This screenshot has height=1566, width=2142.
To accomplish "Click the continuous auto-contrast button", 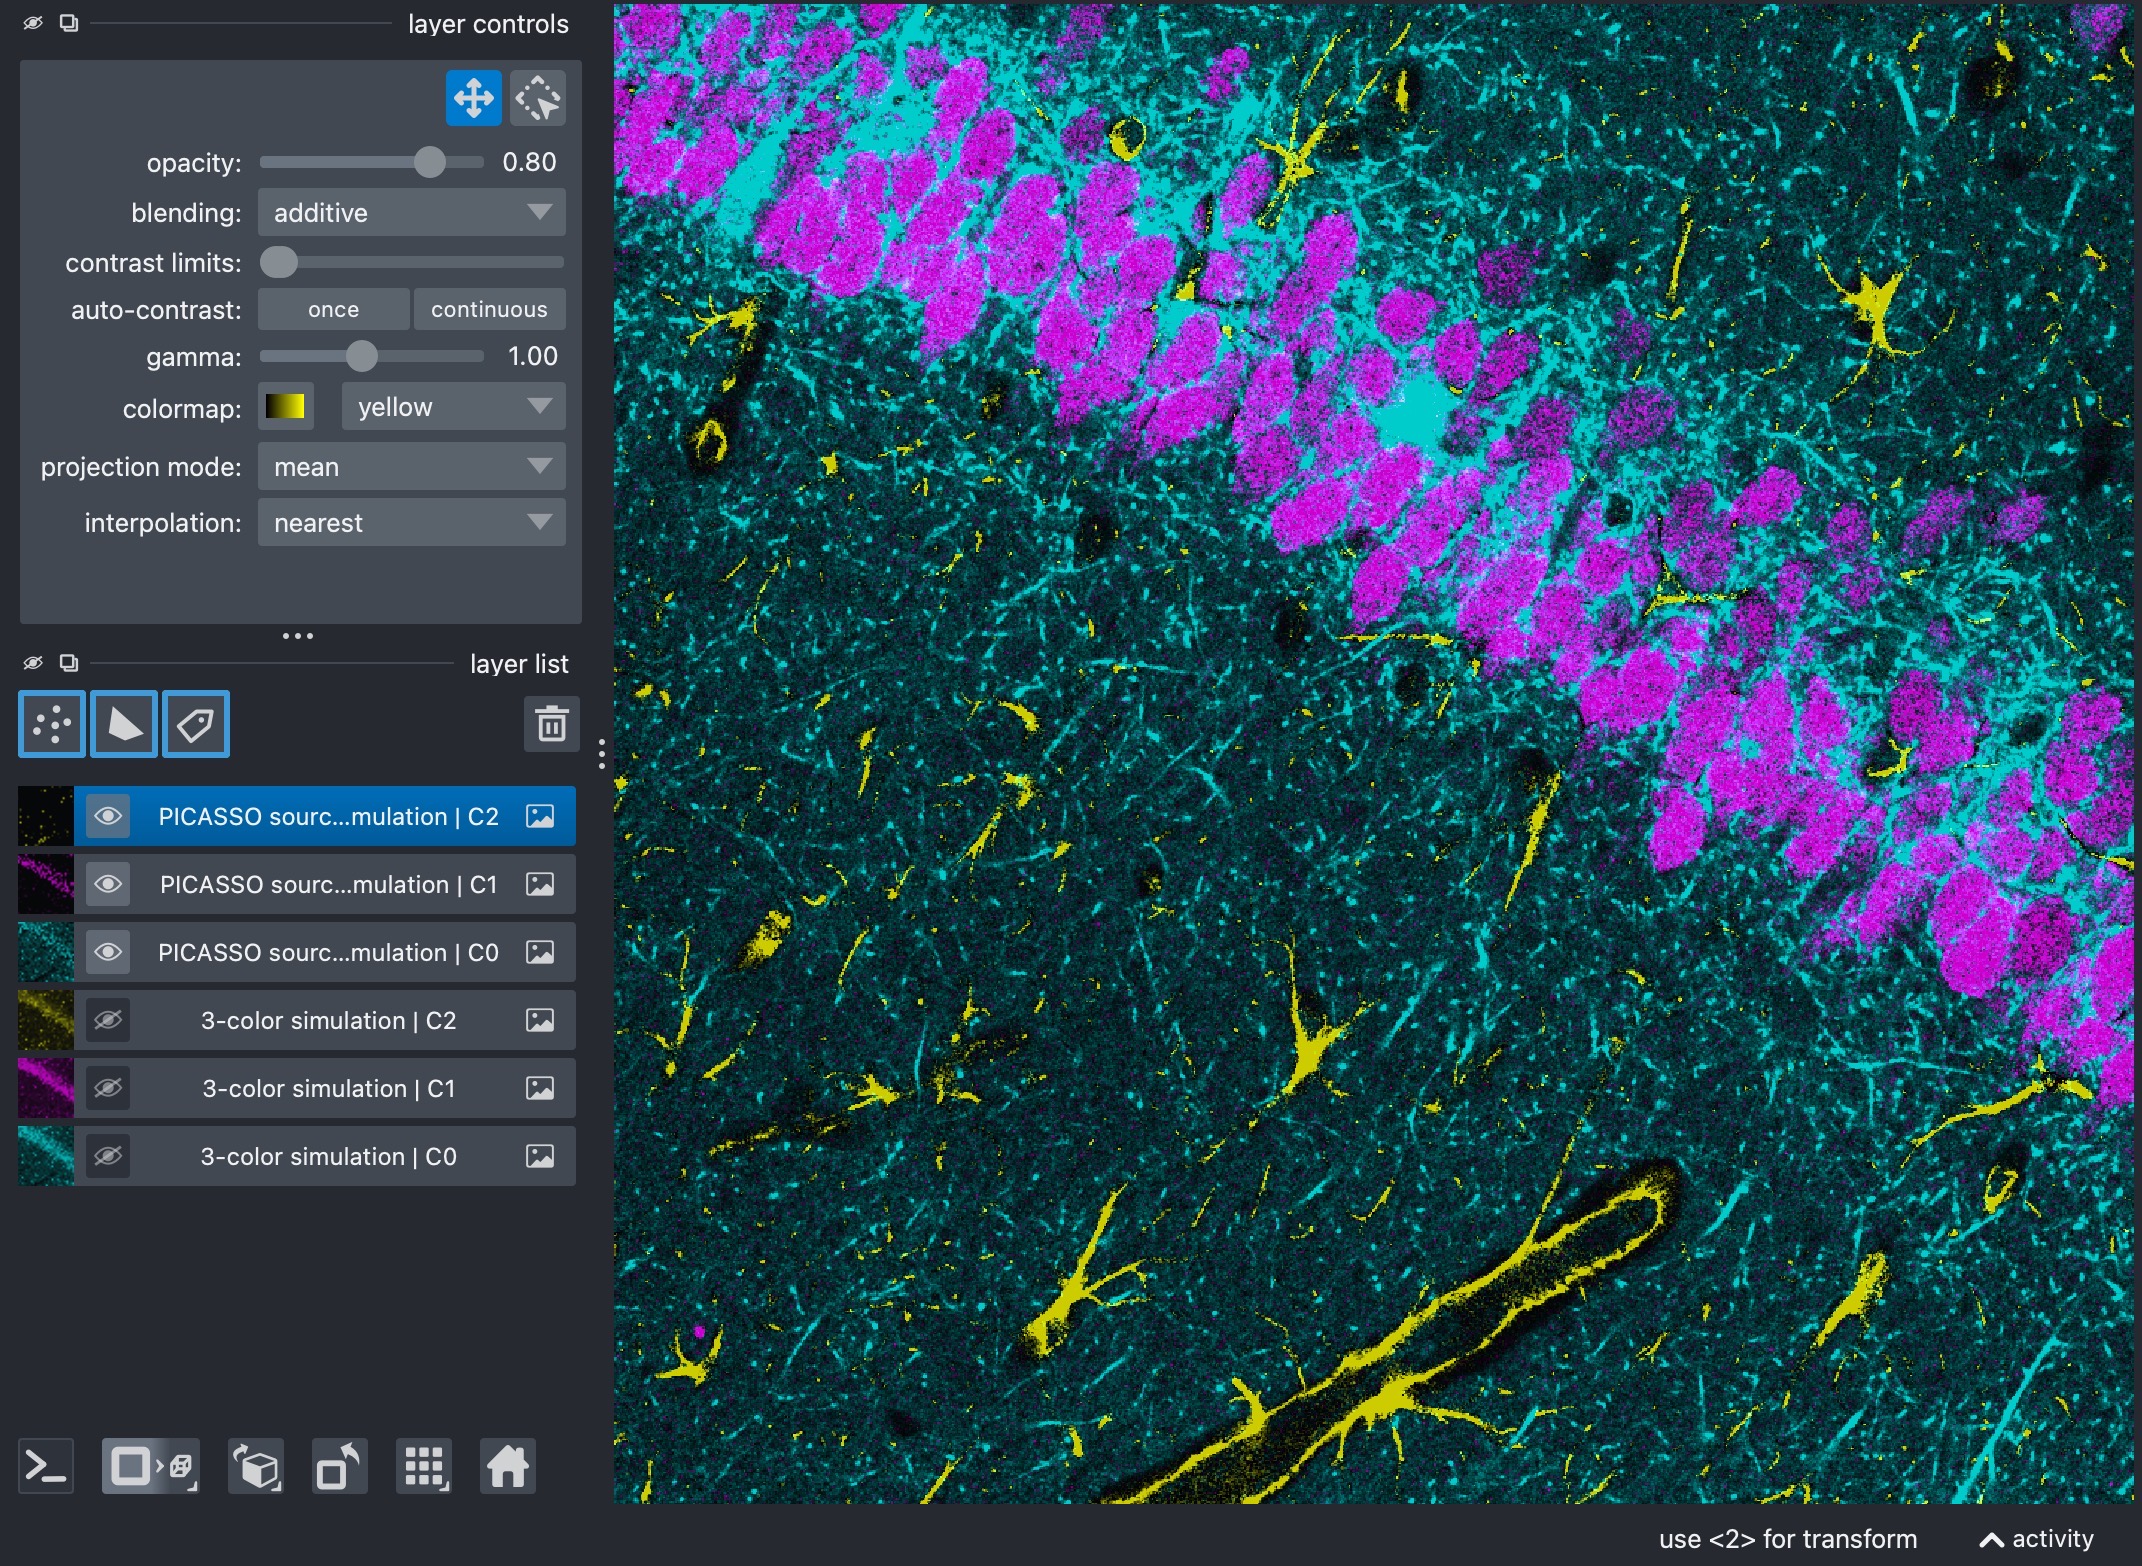I will click(x=489, y=309).
